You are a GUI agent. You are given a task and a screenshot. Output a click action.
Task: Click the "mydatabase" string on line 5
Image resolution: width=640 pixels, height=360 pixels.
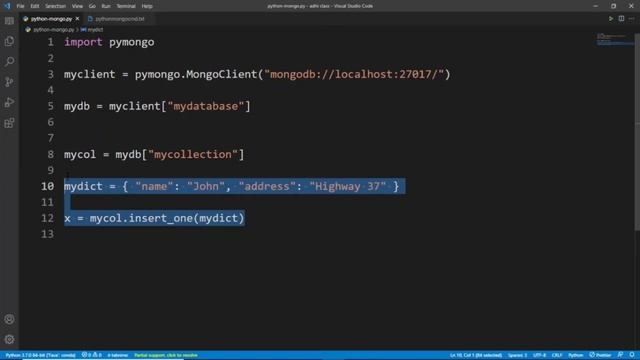(206, 106)
